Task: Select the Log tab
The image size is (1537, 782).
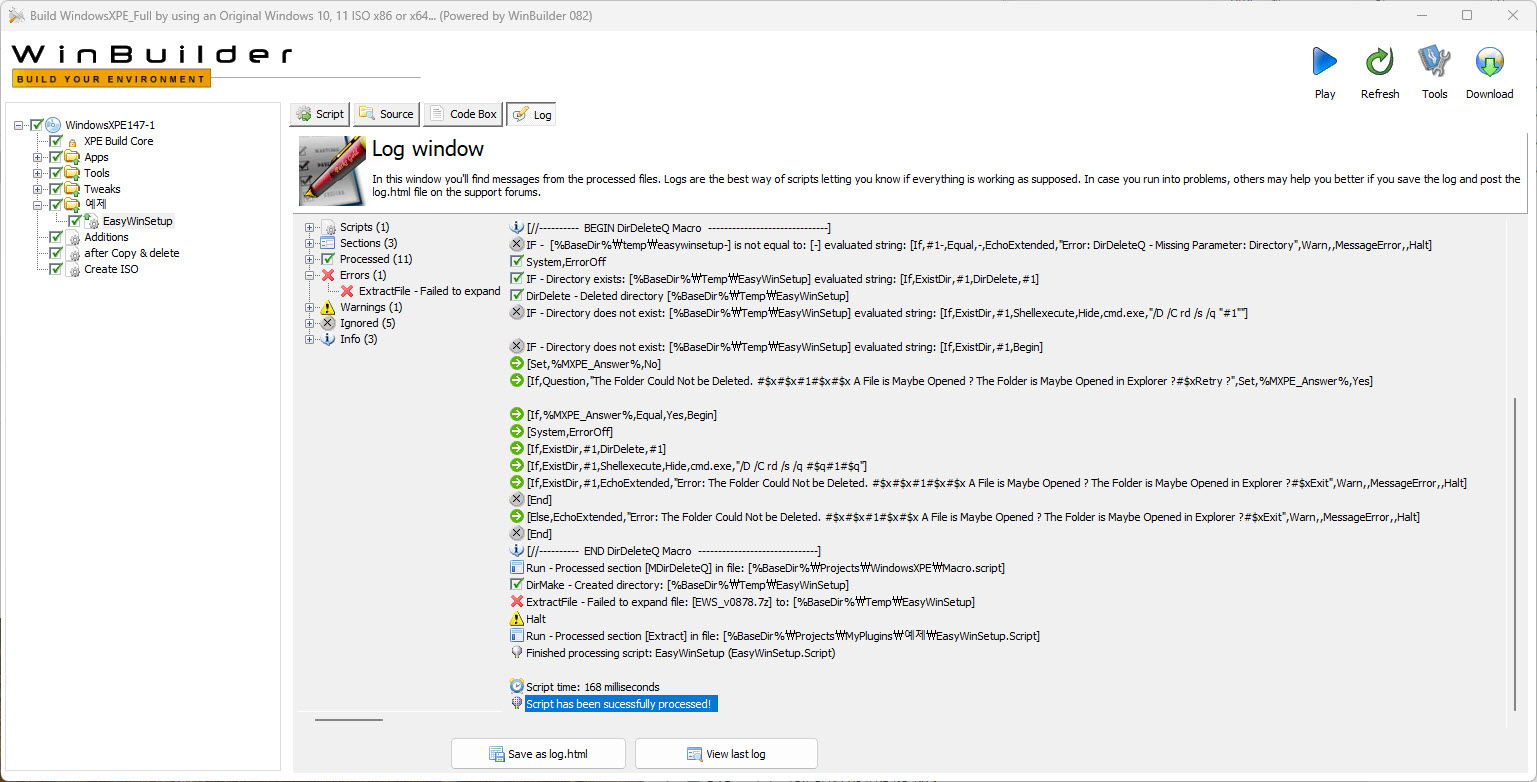Action: (532, 115)
